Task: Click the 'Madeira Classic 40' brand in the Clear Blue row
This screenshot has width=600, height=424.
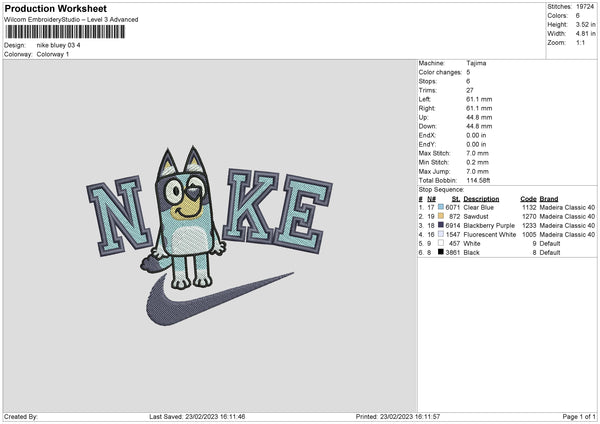Action: pos(567,207)
